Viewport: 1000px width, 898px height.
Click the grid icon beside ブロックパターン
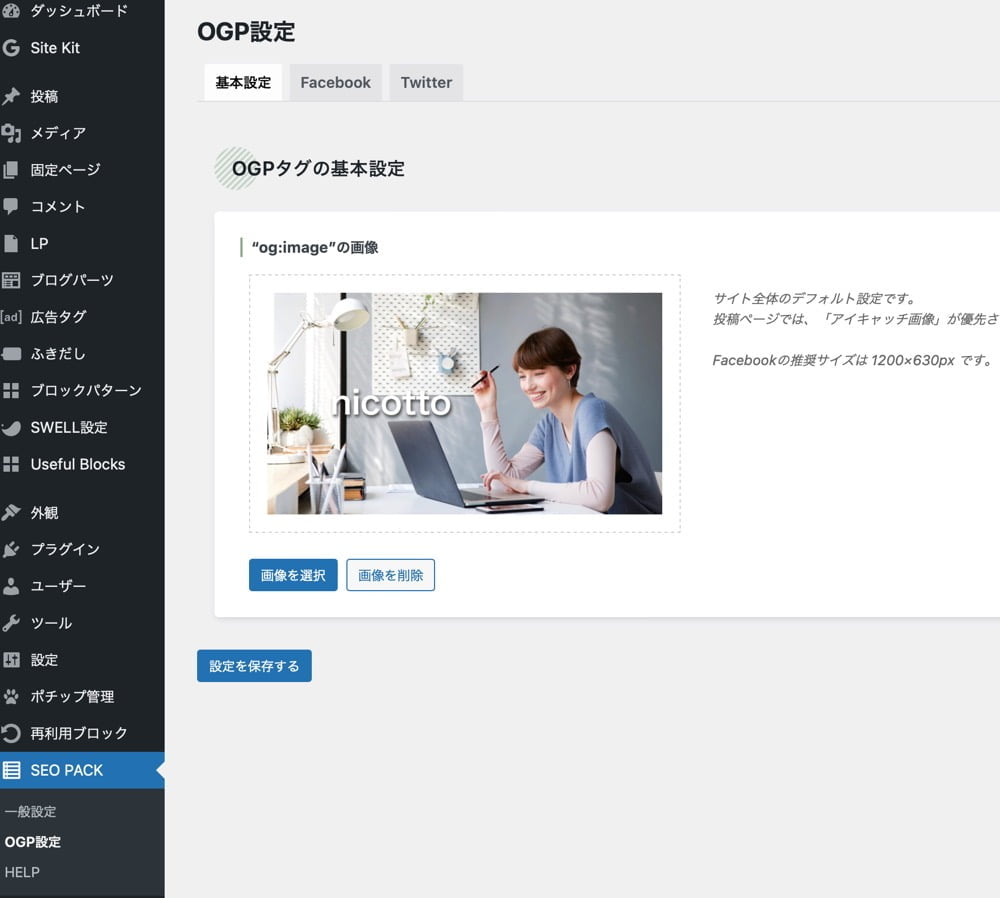click(11, 390)
